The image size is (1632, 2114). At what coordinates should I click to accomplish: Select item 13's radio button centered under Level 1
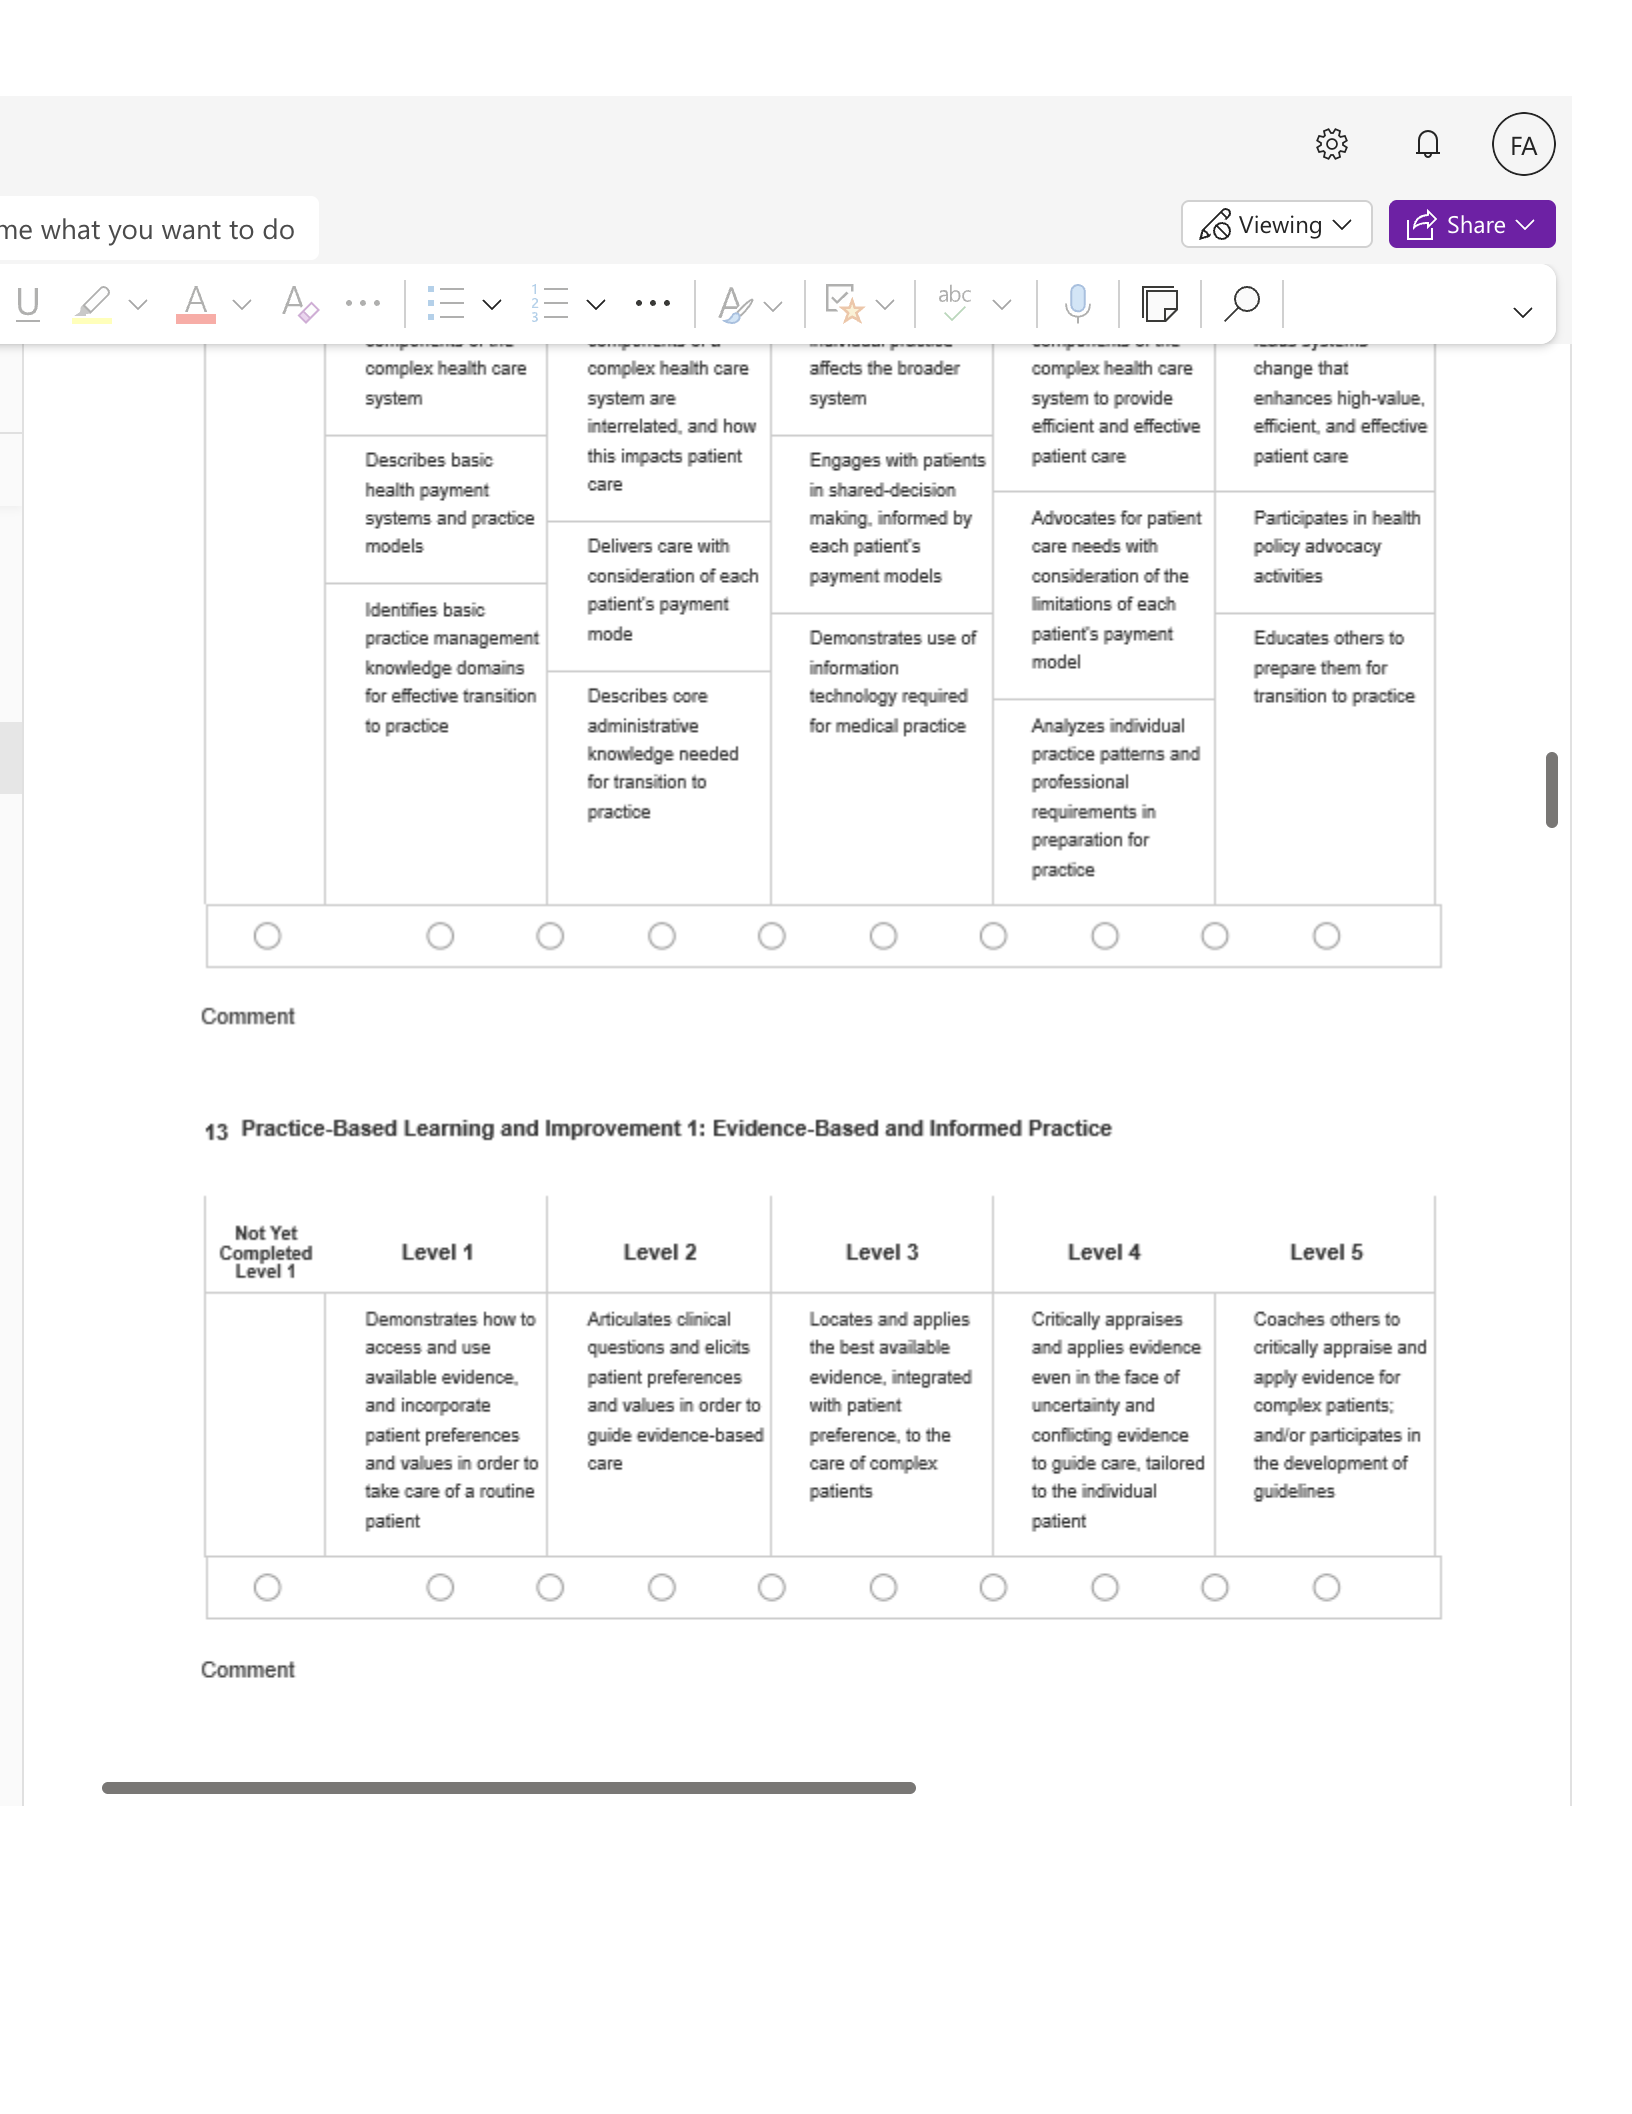(440, 1587)
